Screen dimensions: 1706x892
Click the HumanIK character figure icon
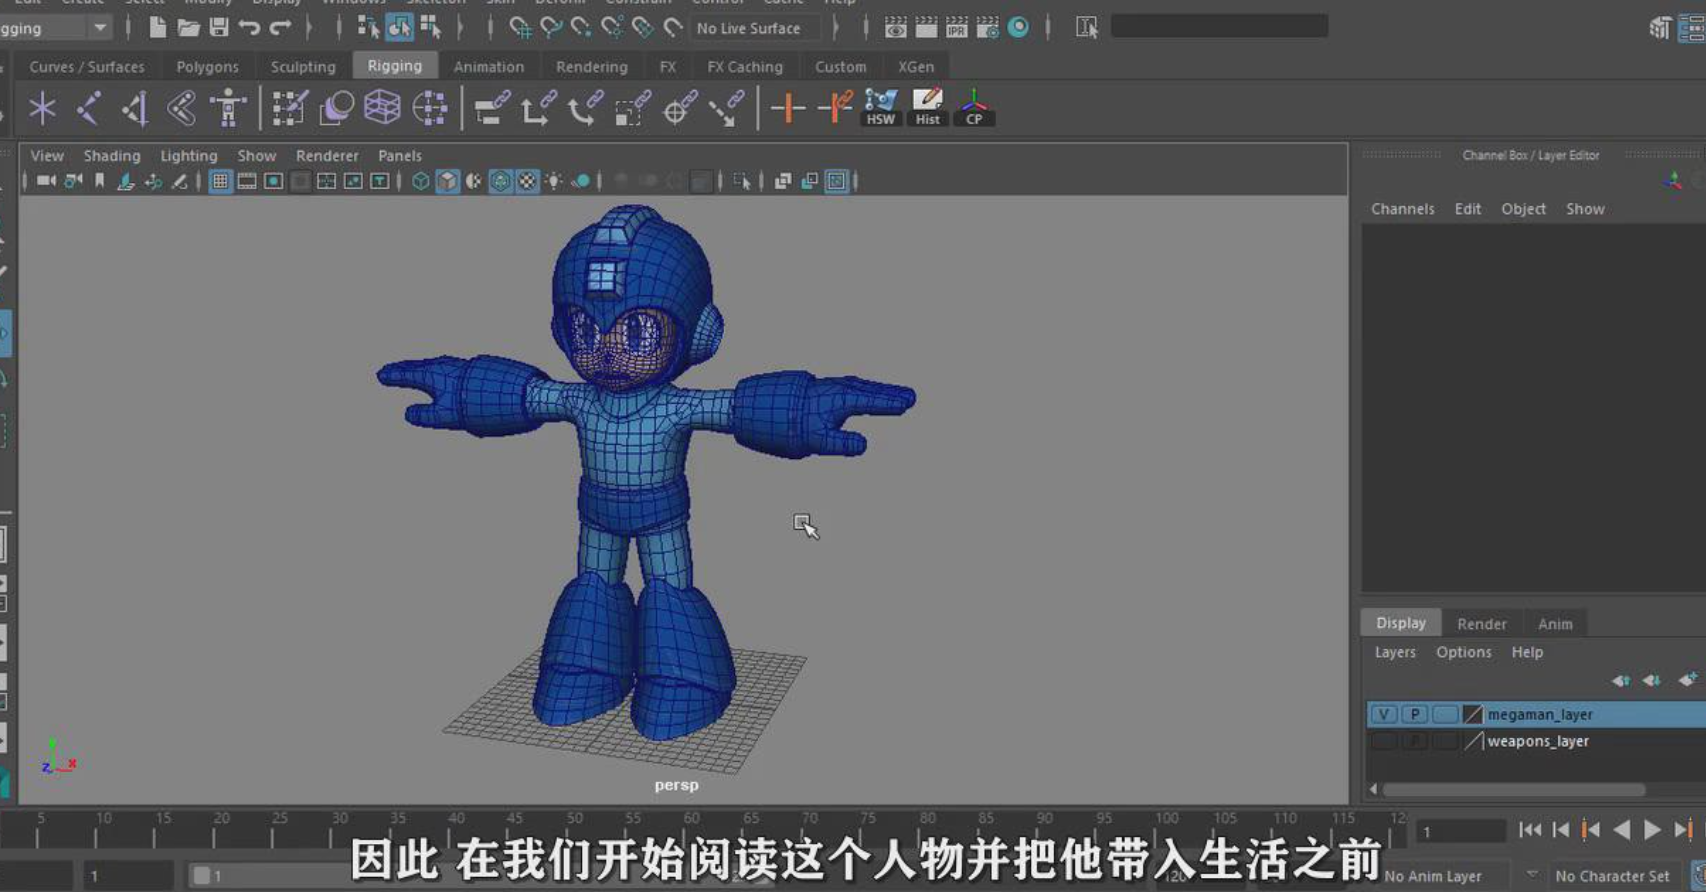click(x=229, y=108)
